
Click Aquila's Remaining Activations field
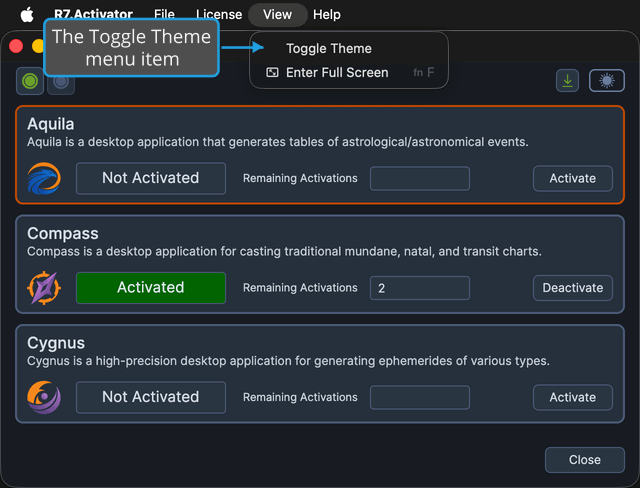pyautogui.click(x=420, y=178)
